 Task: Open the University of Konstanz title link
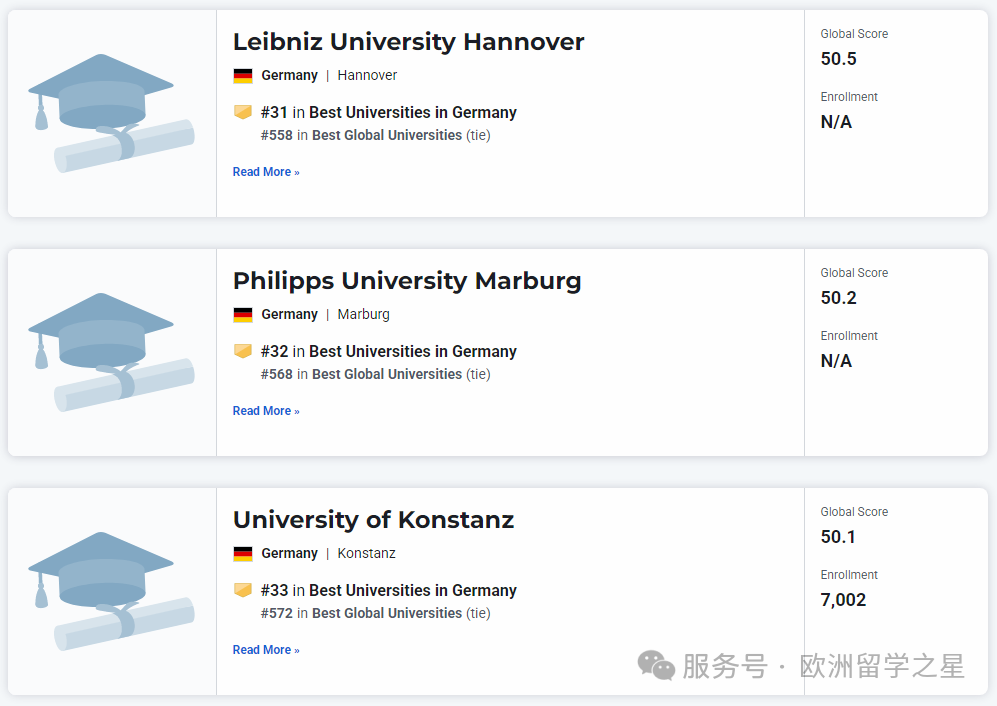[373, 520]
